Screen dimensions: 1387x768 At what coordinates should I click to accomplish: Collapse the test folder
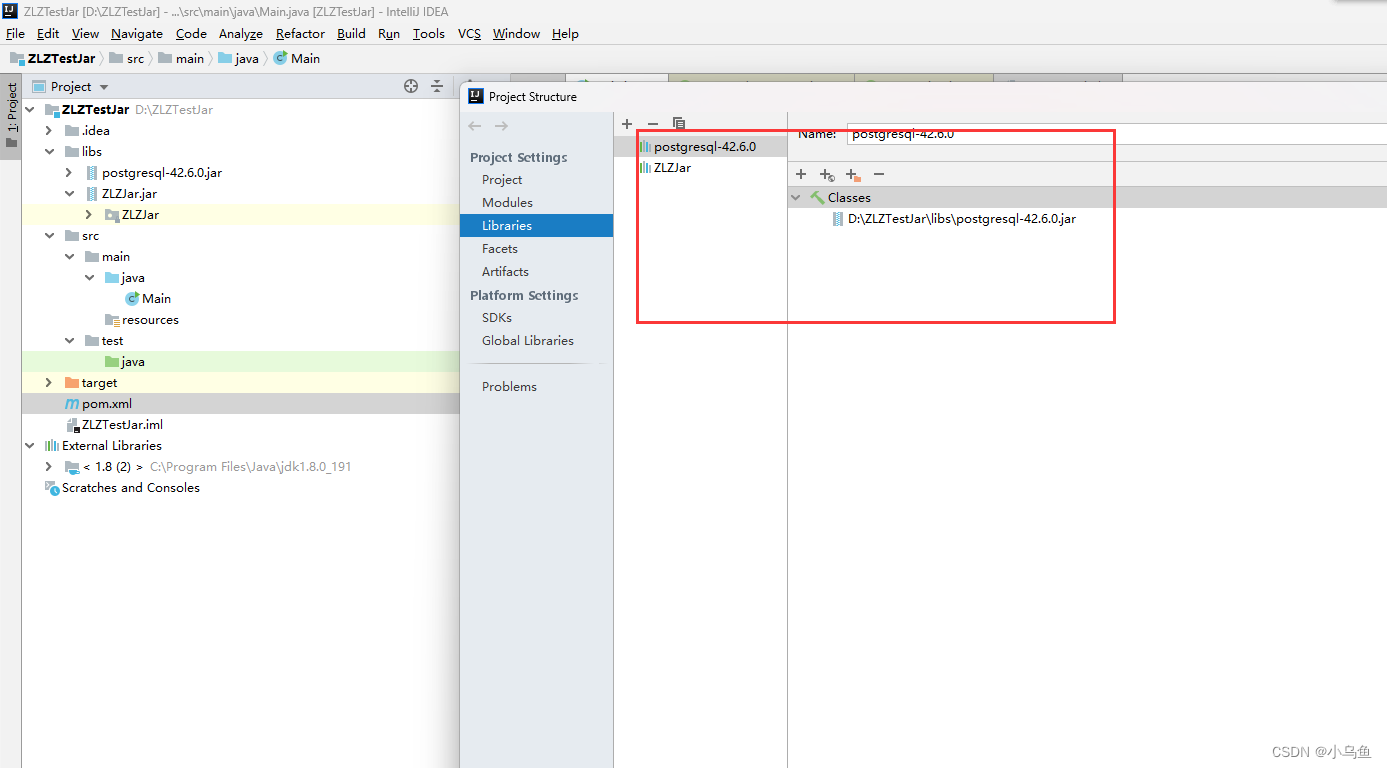pyautogui.click(x=69, y=341)
